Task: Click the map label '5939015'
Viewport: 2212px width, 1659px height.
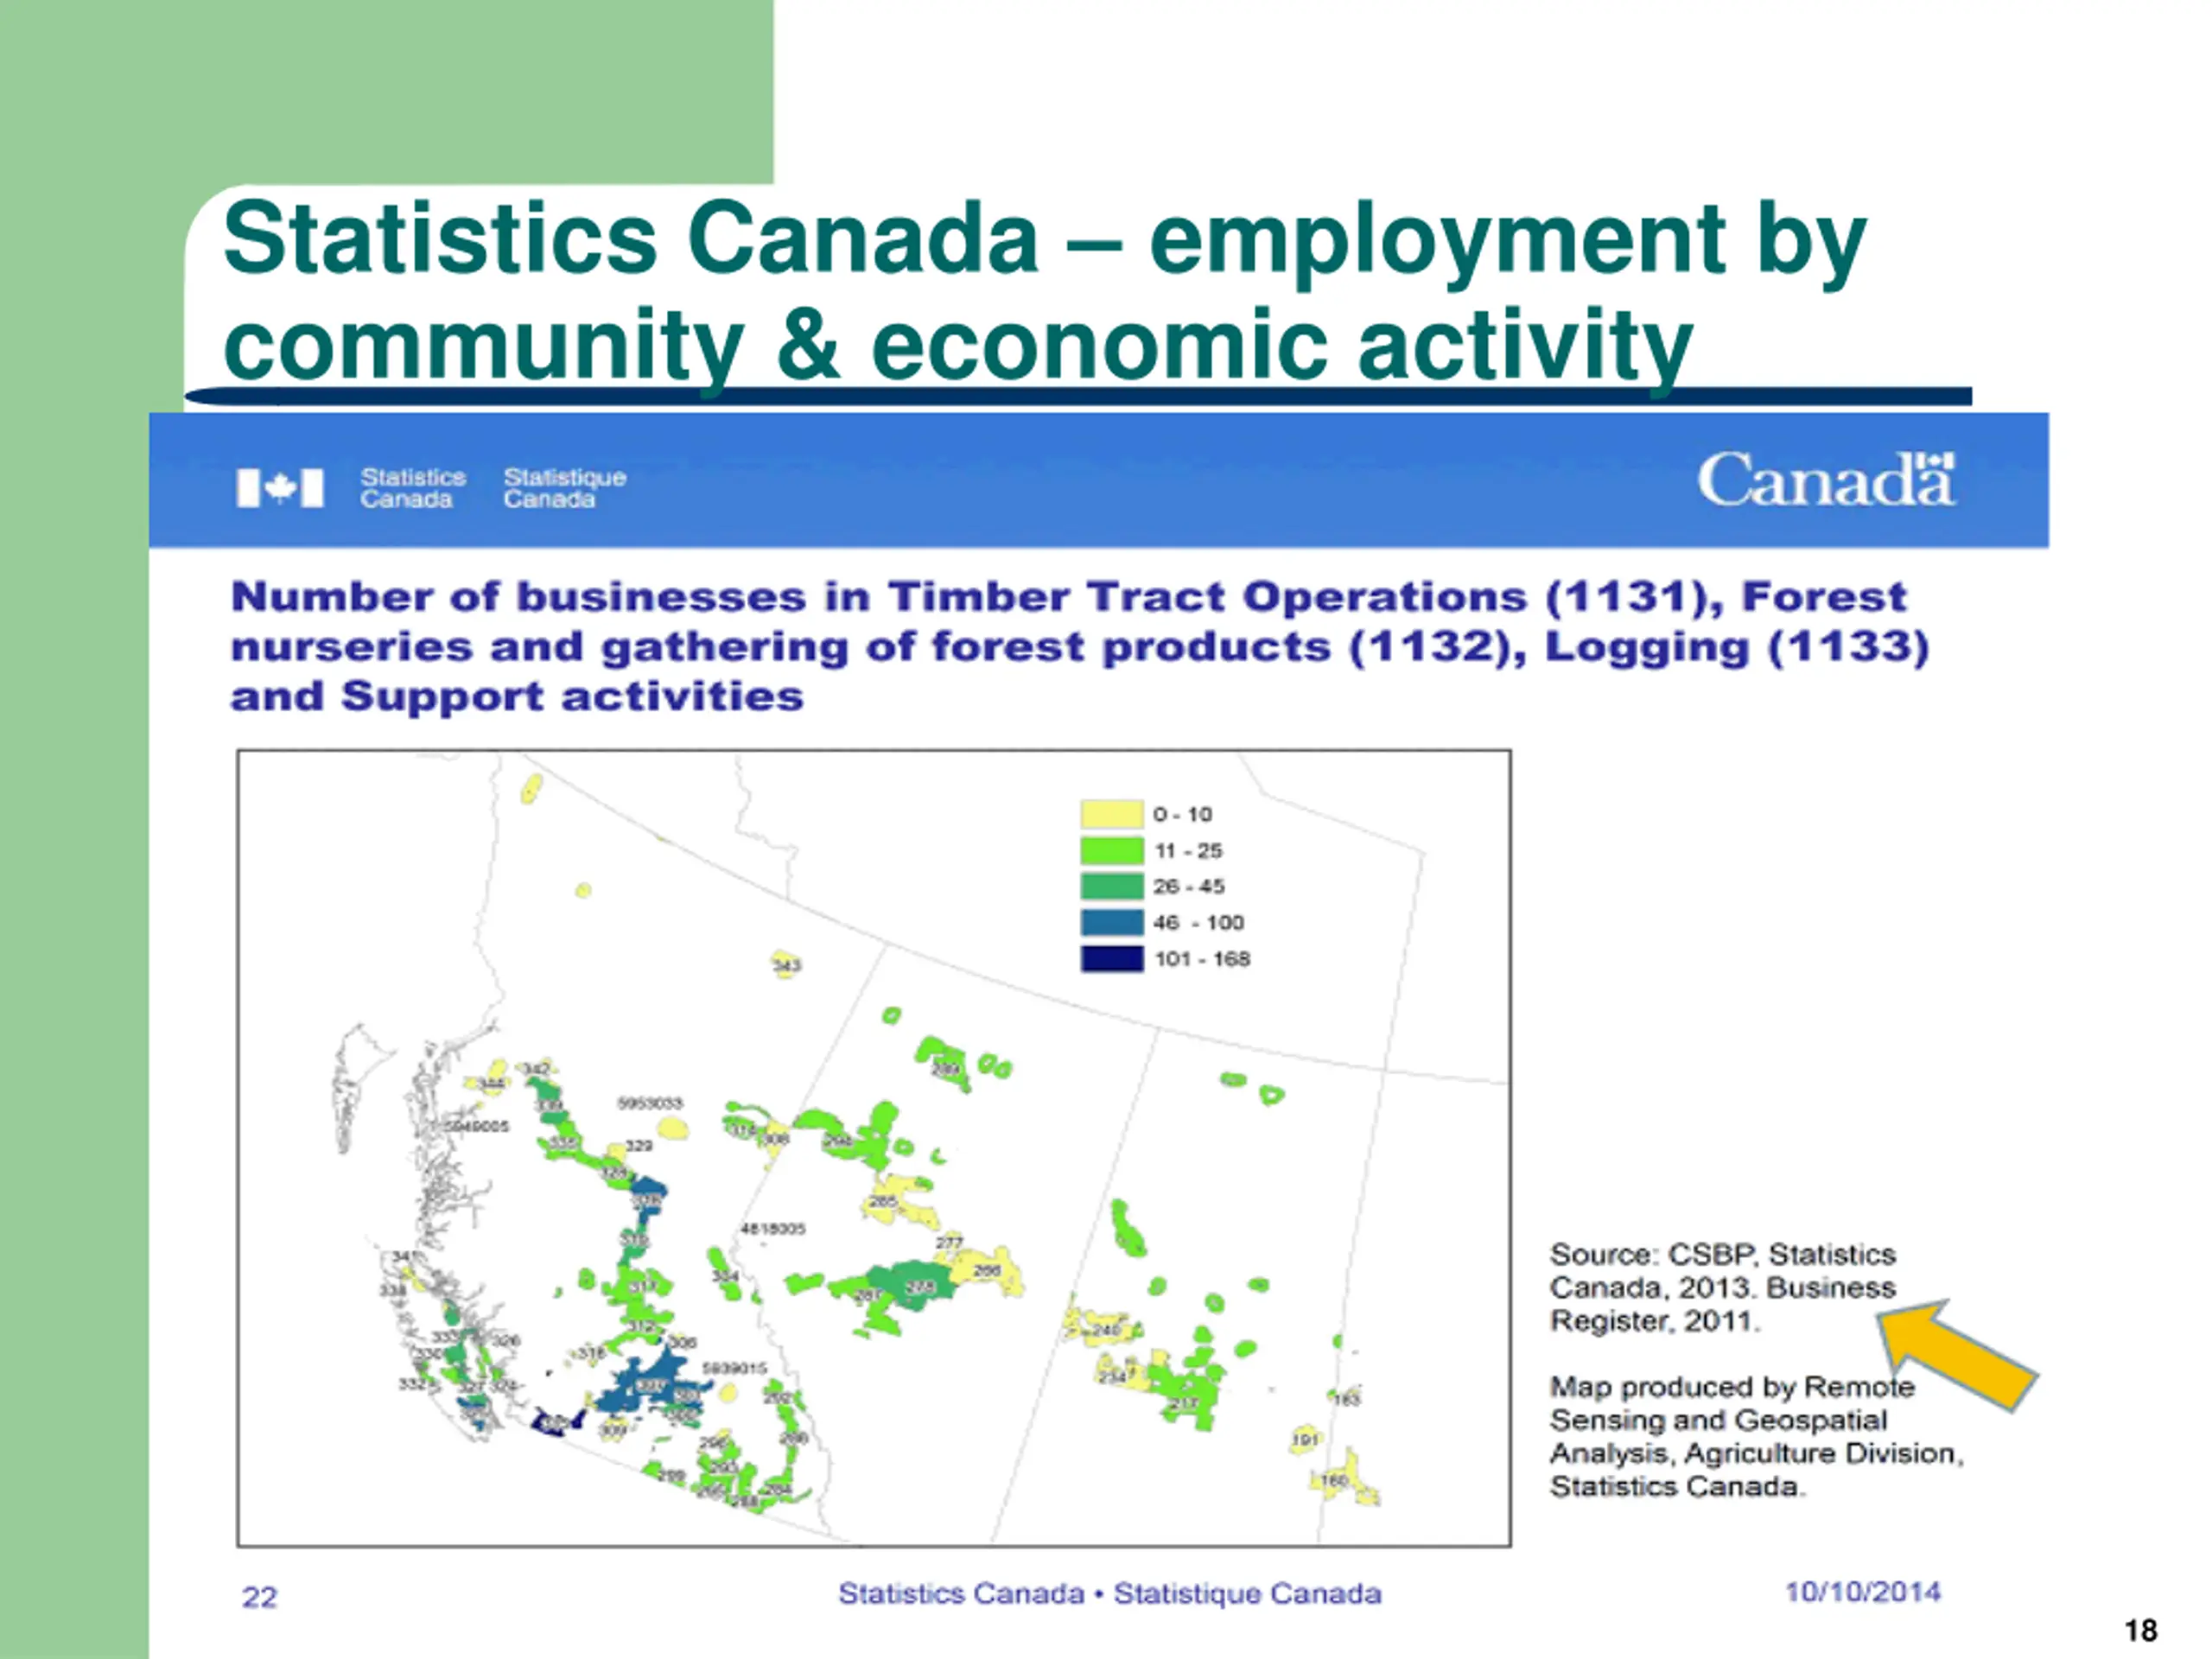Action: point(734,1367)
